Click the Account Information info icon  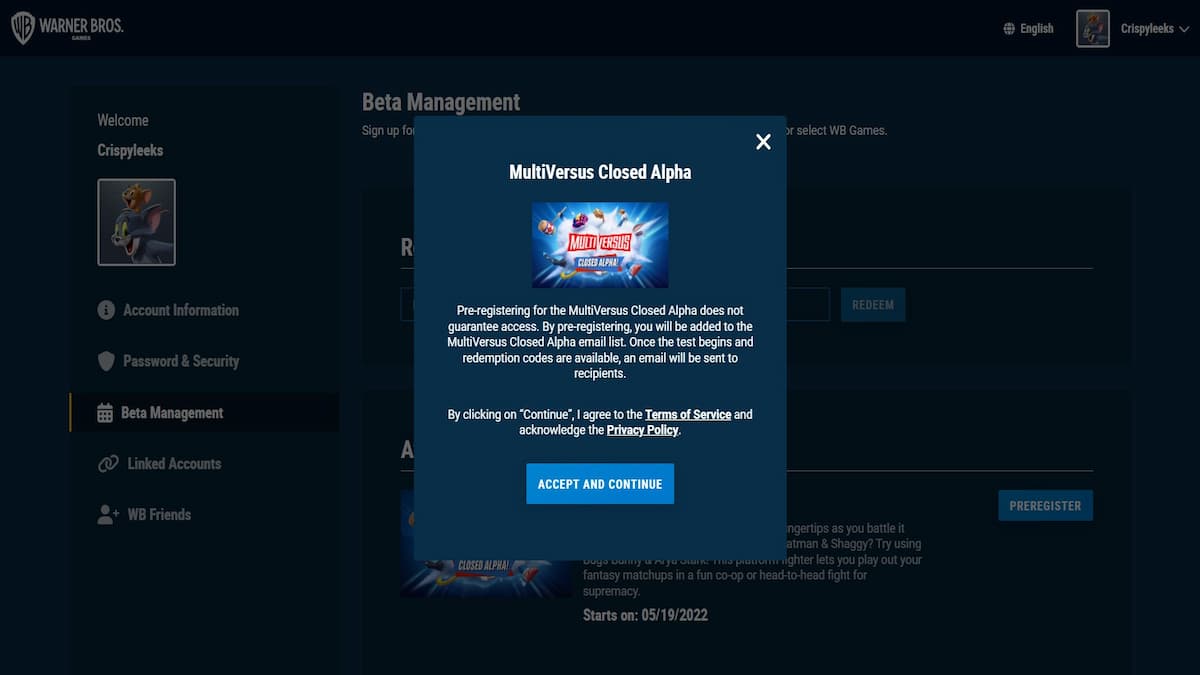tap(106, 310)
